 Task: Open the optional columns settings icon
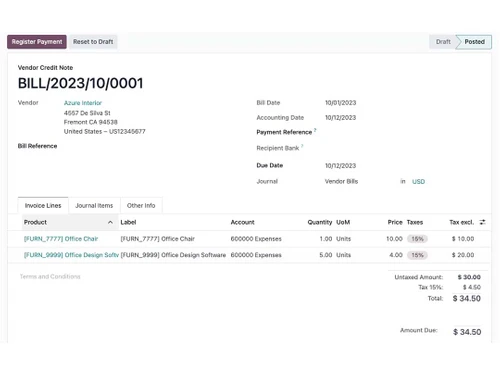tap(482, 222)
